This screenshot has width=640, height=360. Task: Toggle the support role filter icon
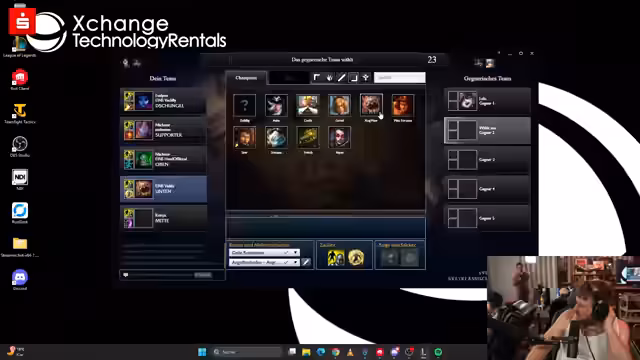pos(366,78)
